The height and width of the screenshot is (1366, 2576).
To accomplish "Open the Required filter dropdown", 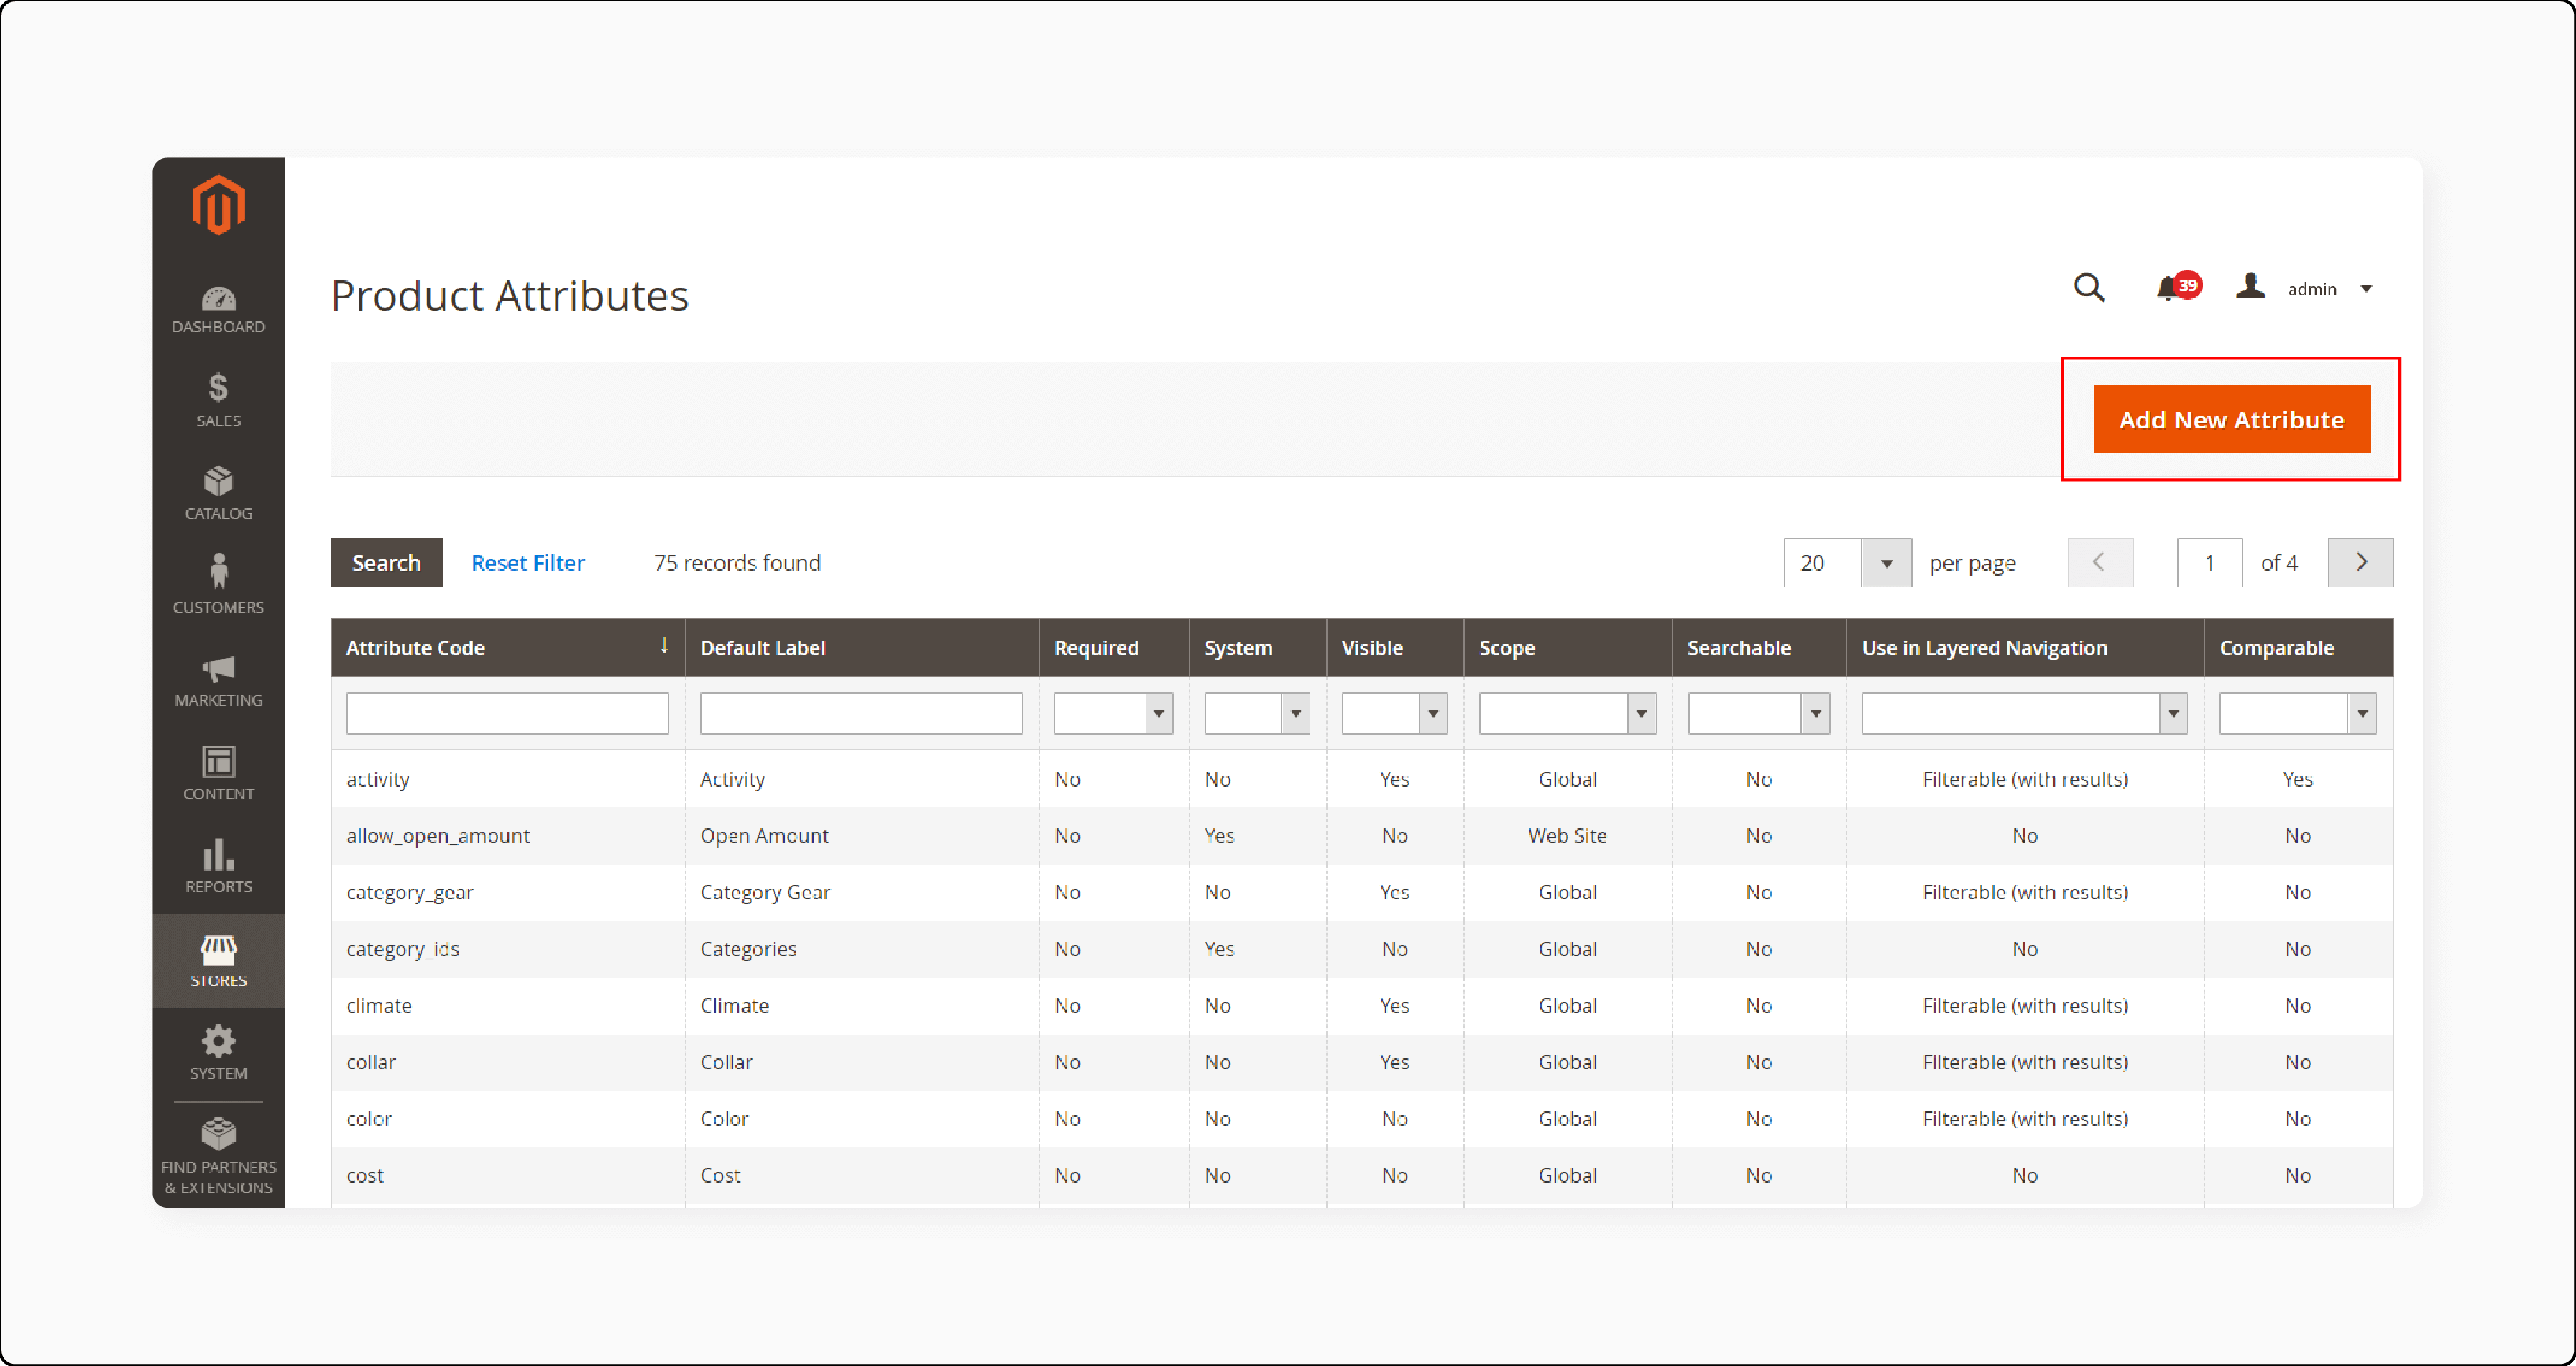I will pyautogui.click(x=1113, y=713).
